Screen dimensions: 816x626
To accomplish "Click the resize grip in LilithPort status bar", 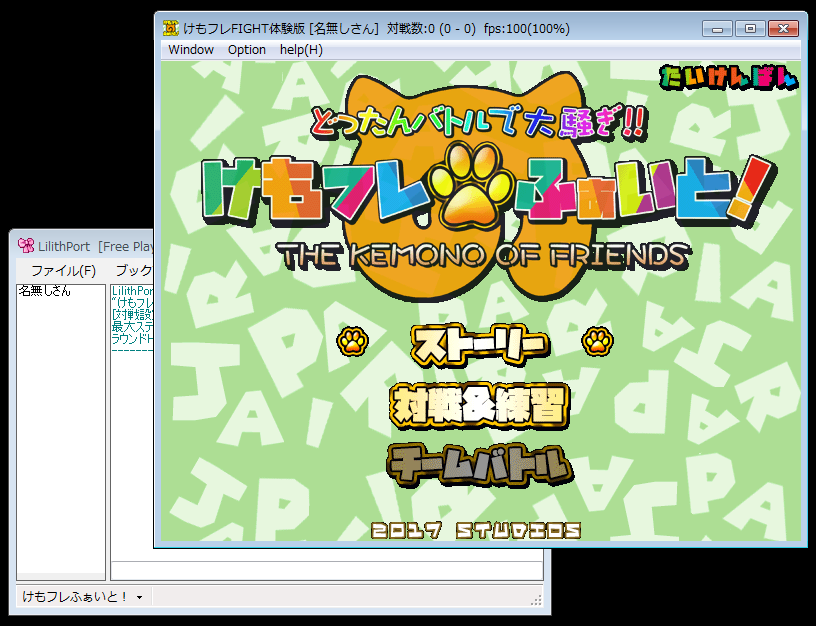I will (x=536, y=601).
